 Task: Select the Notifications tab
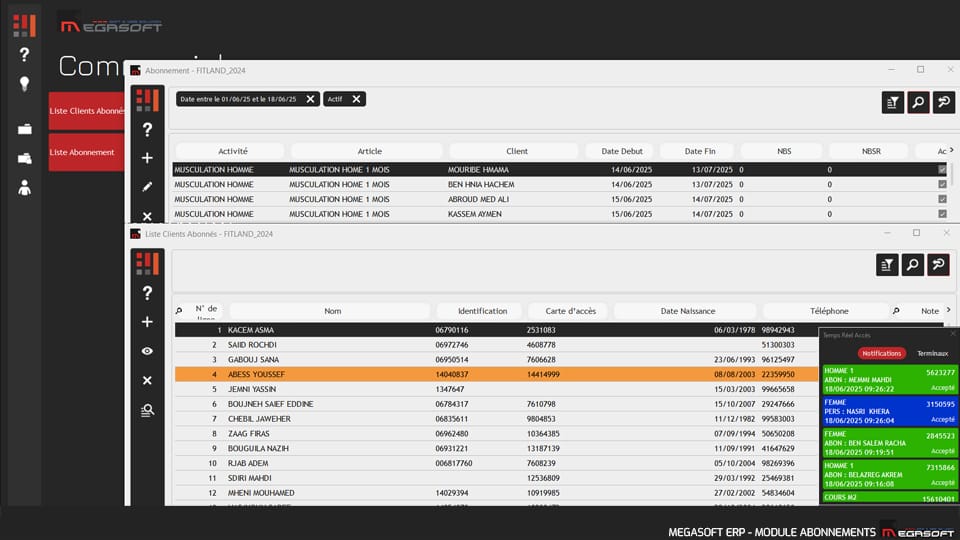click(881, 353)
